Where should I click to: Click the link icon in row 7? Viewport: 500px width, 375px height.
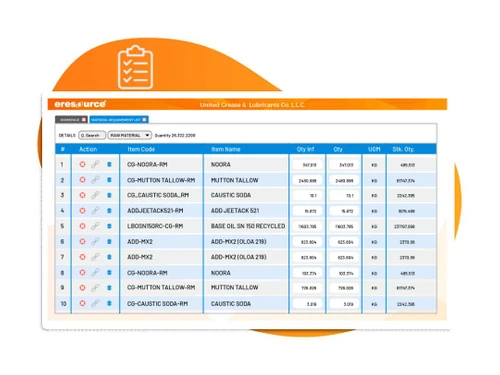(95, 257)
